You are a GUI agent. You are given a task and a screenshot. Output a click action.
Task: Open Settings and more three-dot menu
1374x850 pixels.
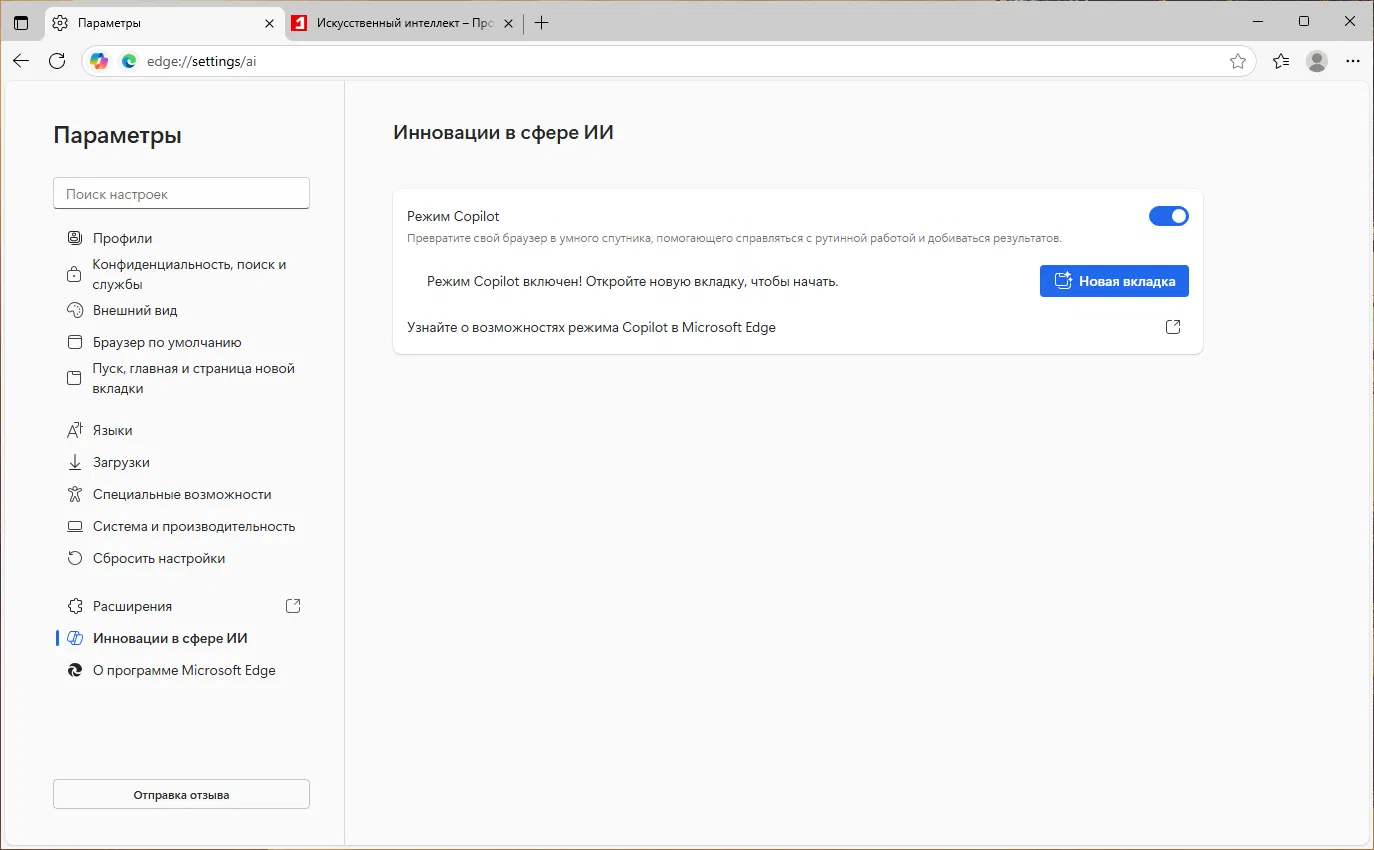pyautogui.click(x=1353, y=61)
